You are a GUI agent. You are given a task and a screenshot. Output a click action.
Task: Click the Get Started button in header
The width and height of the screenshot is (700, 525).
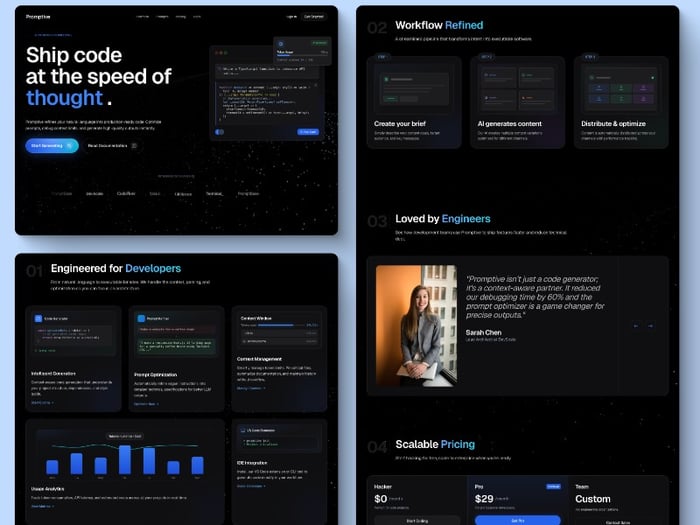point(314,17)
